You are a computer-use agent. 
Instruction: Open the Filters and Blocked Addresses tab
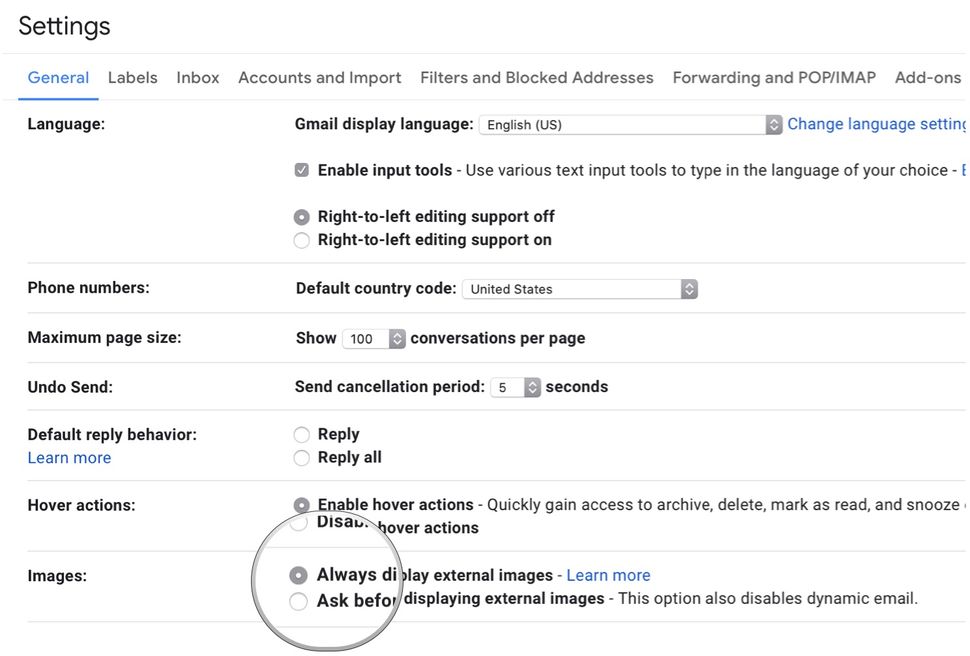pyautogui.click(x=536, y=77)
